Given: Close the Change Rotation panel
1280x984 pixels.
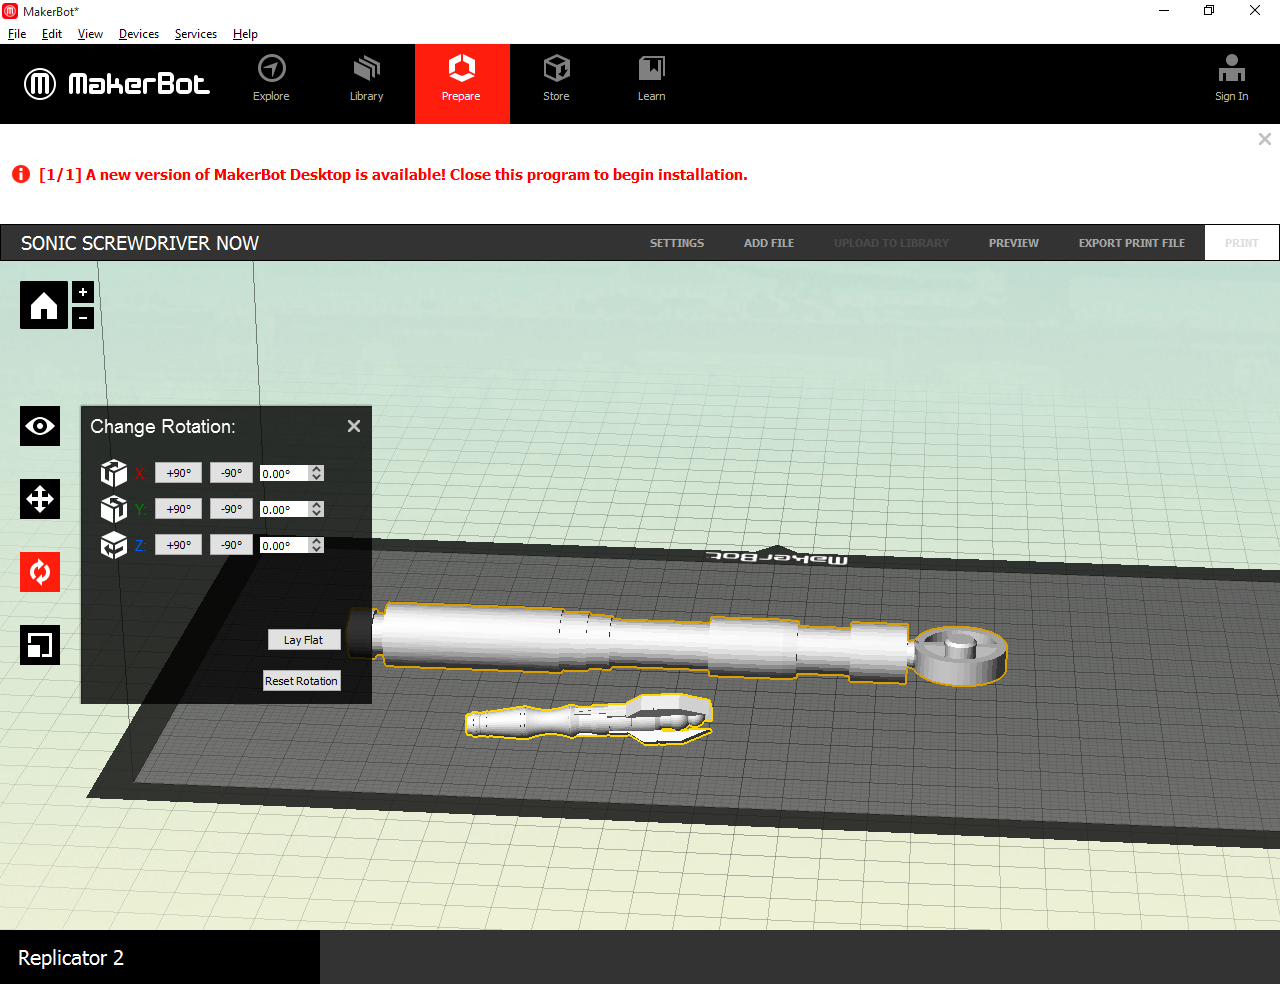Looking at the screenshot, I should pyautogui.click(x=354, y=426).
